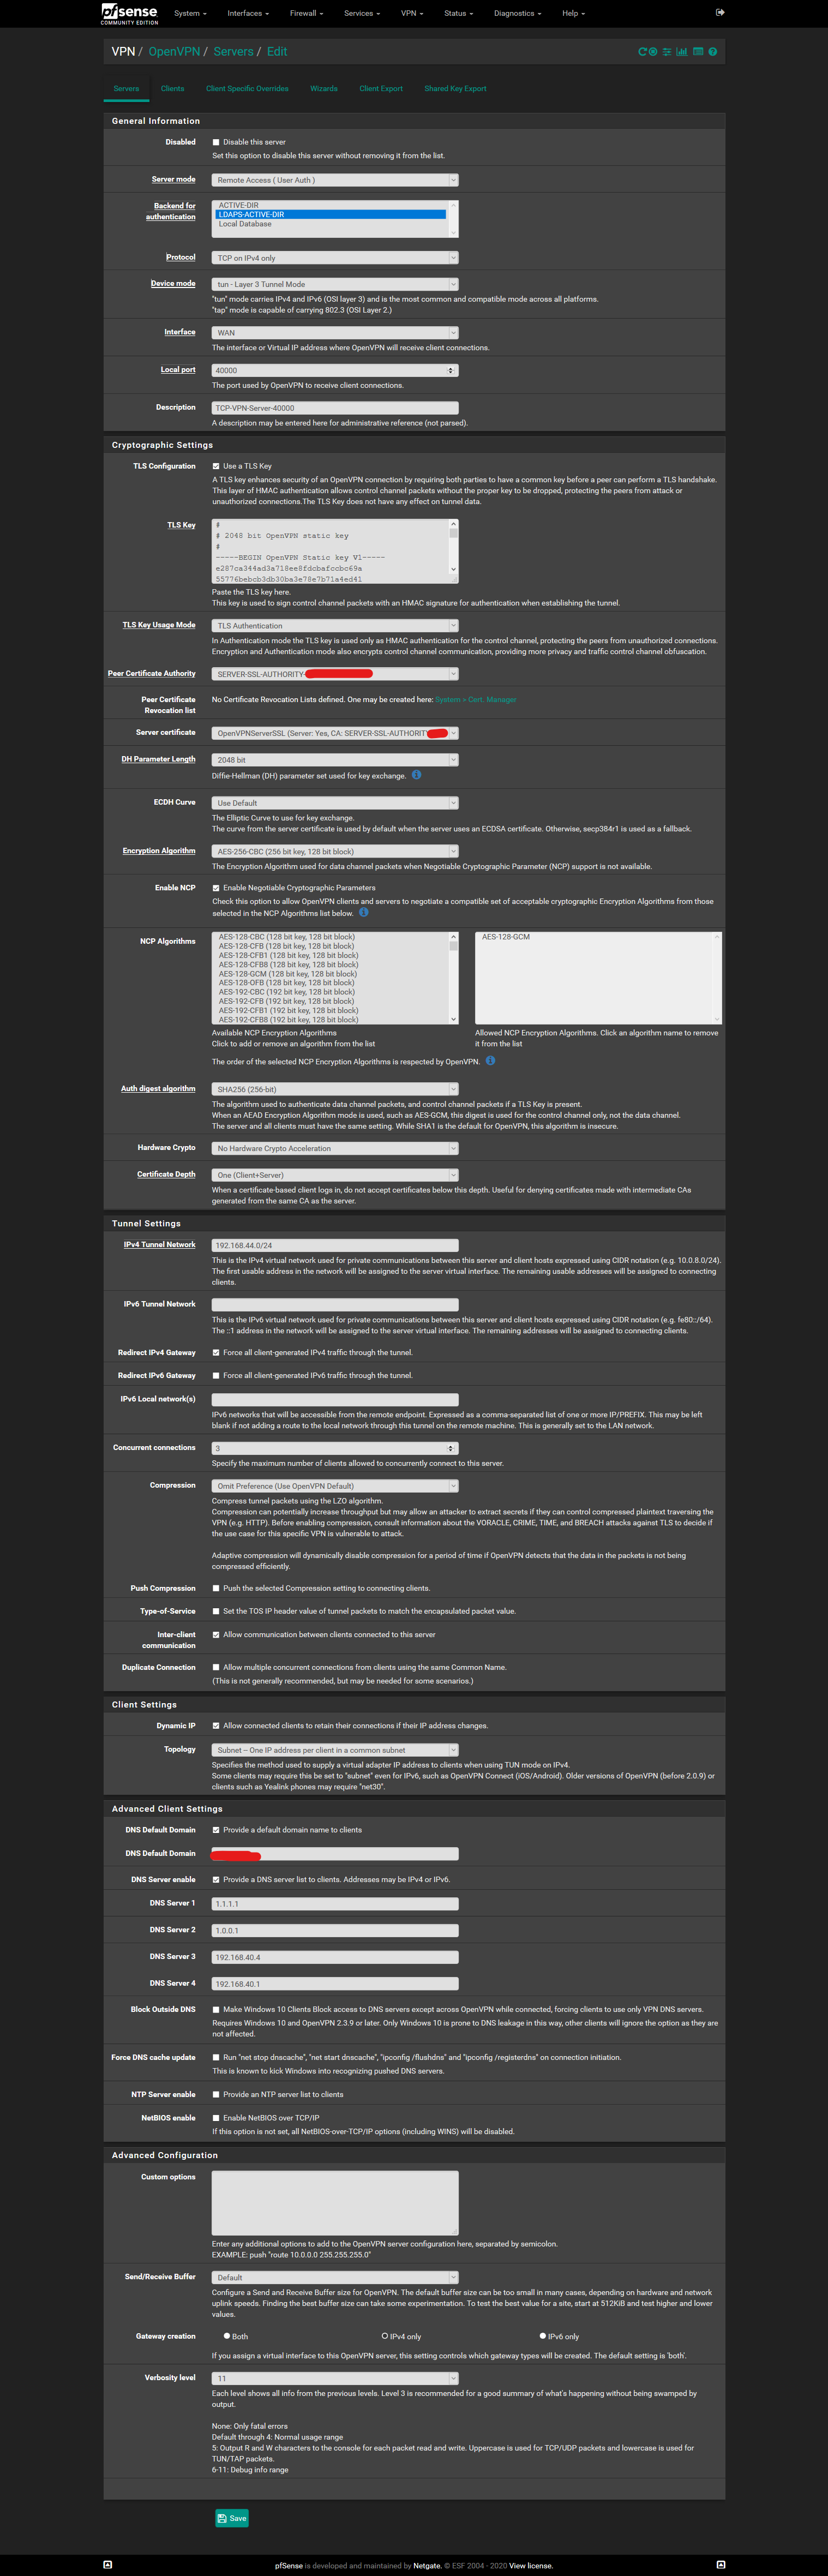828x2576 pixels.
Task: Open the Firewall menu
Action: point(305,14)
